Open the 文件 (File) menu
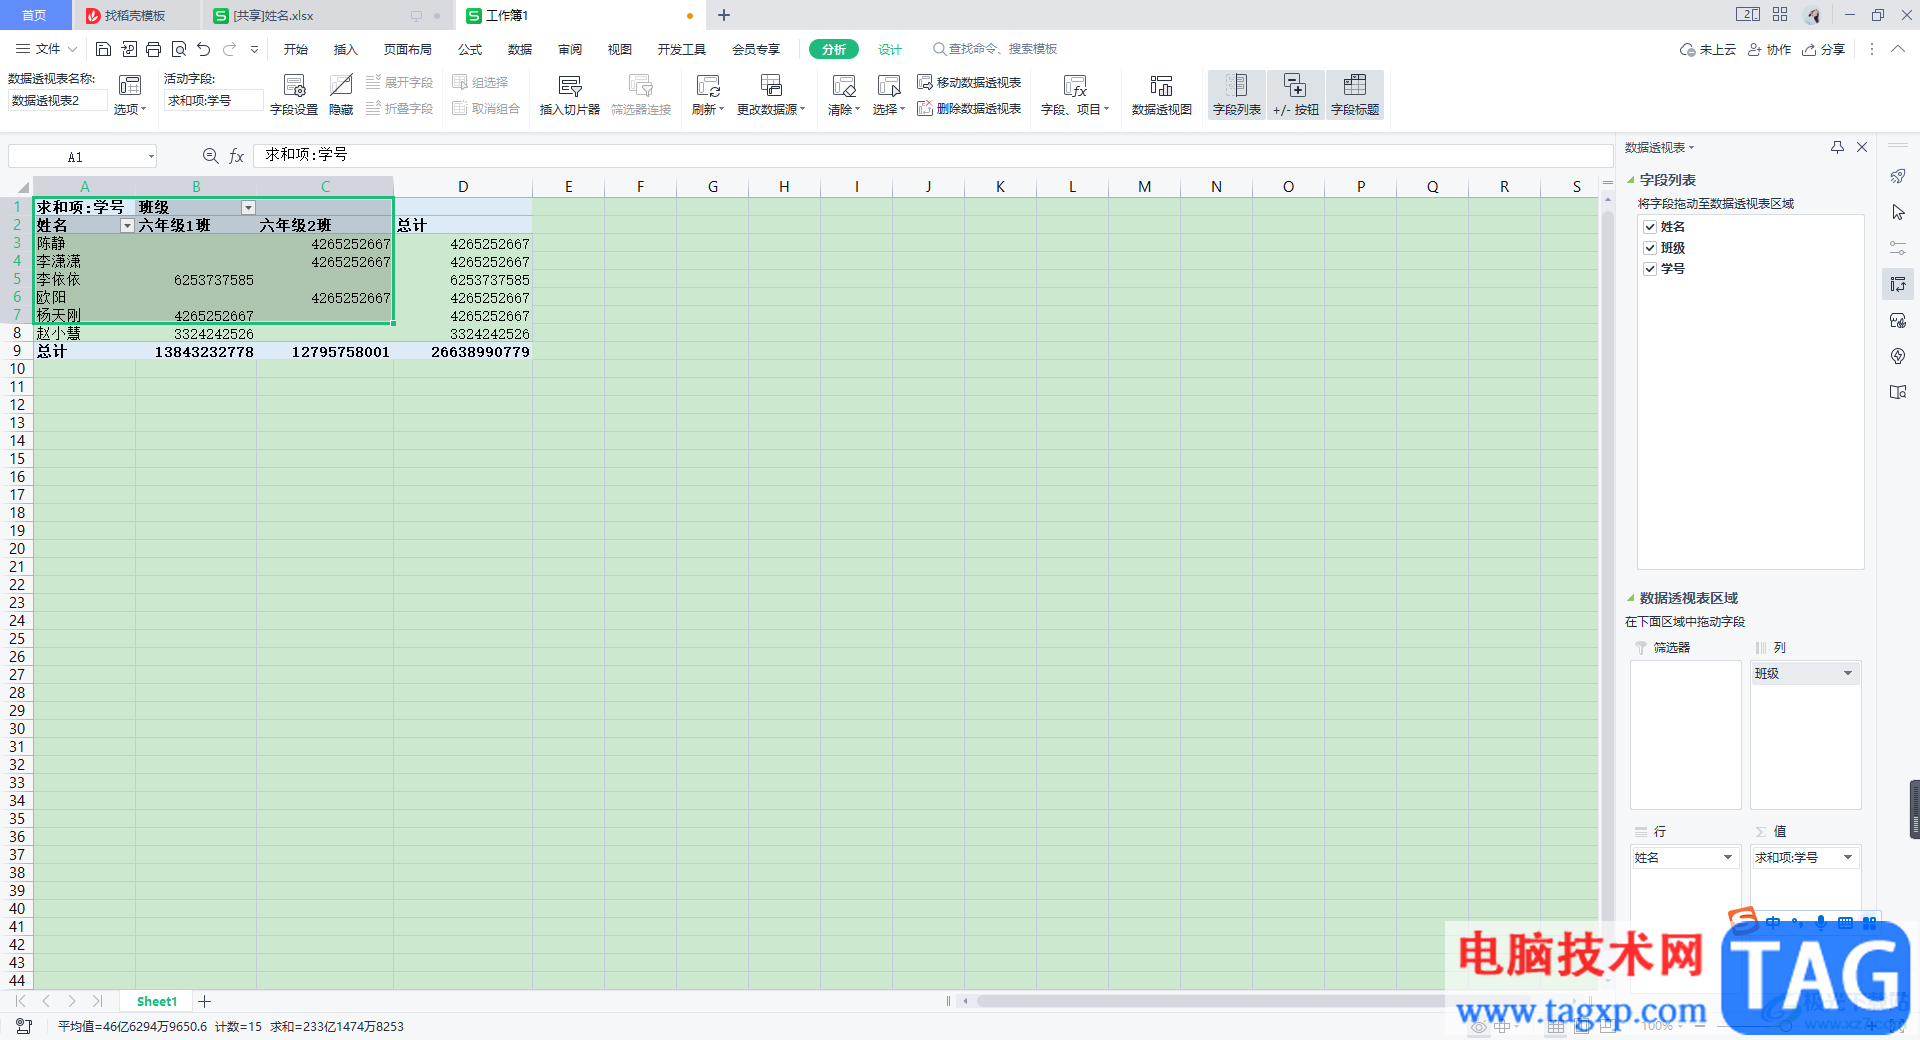 point(46,49)
